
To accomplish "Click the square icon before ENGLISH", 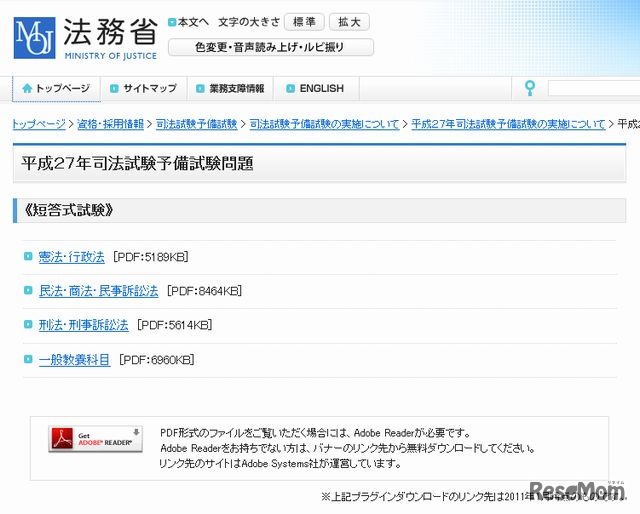I will [x=290, y=88].
